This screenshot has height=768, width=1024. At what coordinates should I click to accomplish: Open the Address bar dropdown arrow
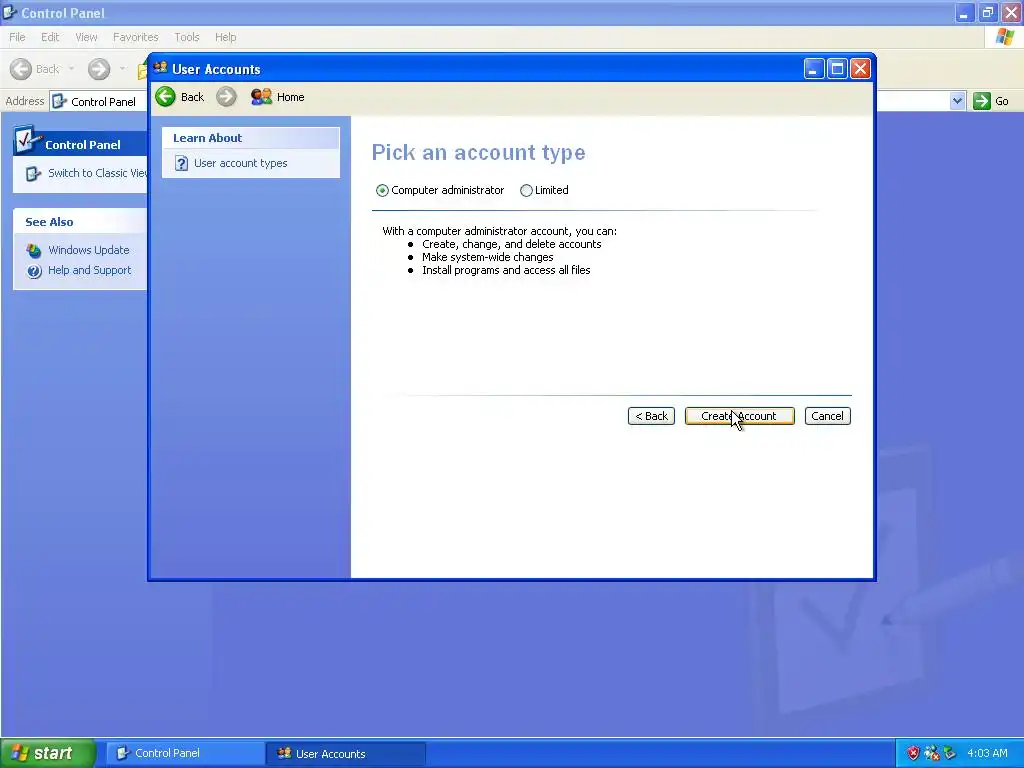point(957,101)
